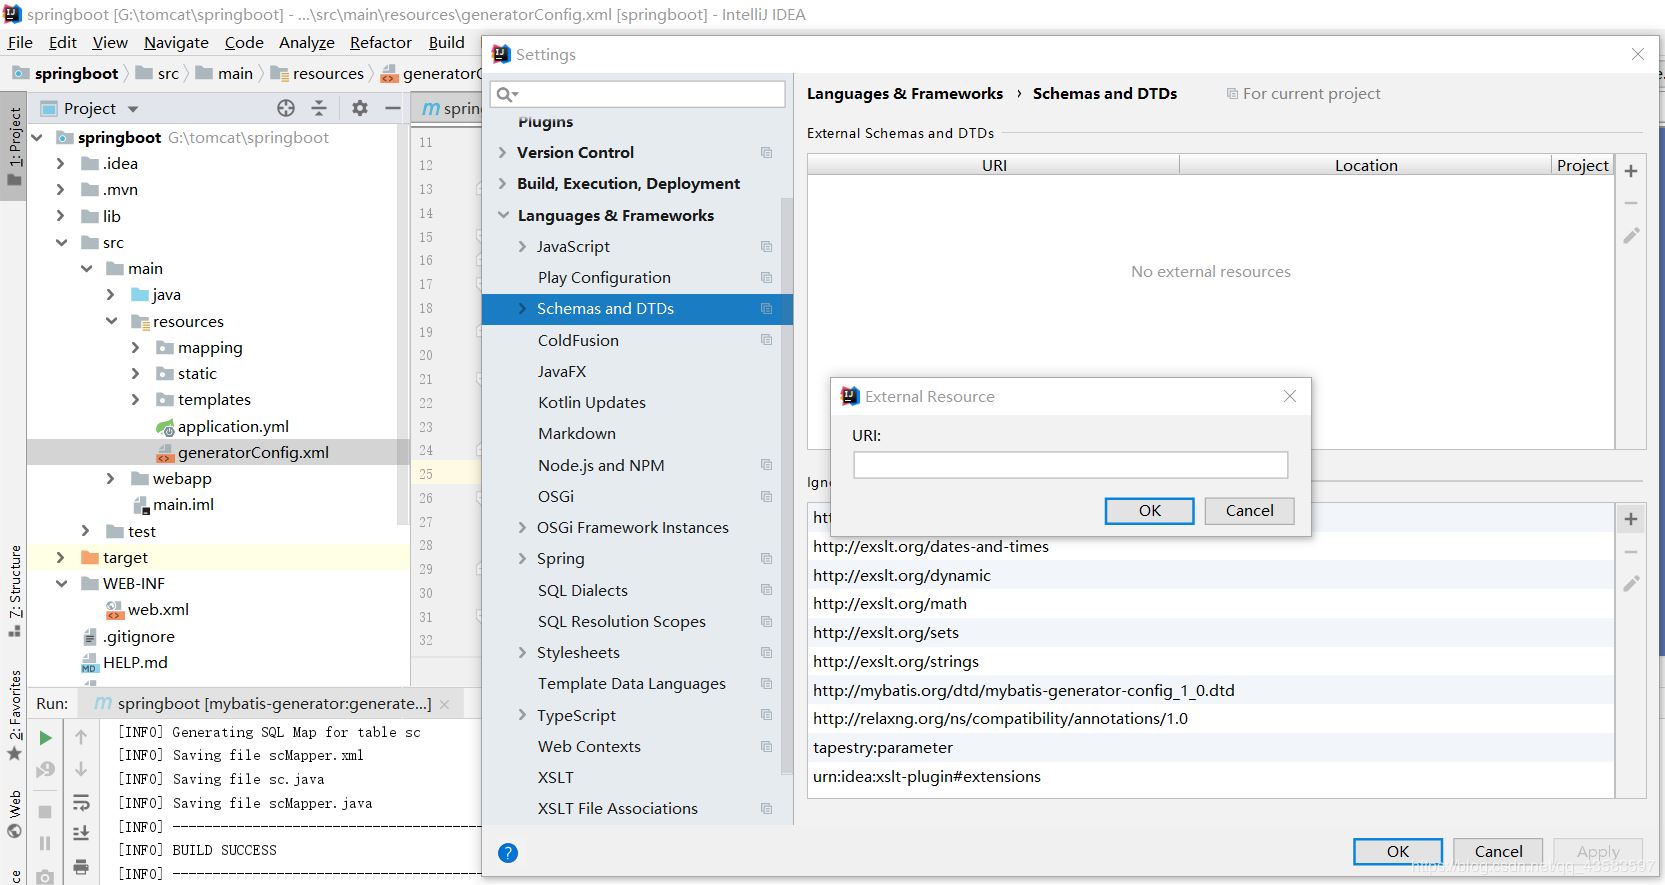Click the resources breadcrumb in navigation bar

coord(317,73)
